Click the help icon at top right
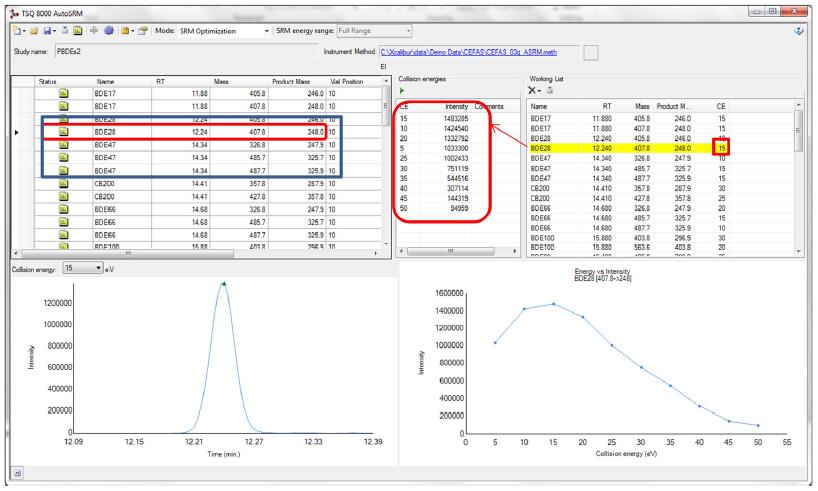This screenshot has height=491, width=818. [x=806, y=31]
